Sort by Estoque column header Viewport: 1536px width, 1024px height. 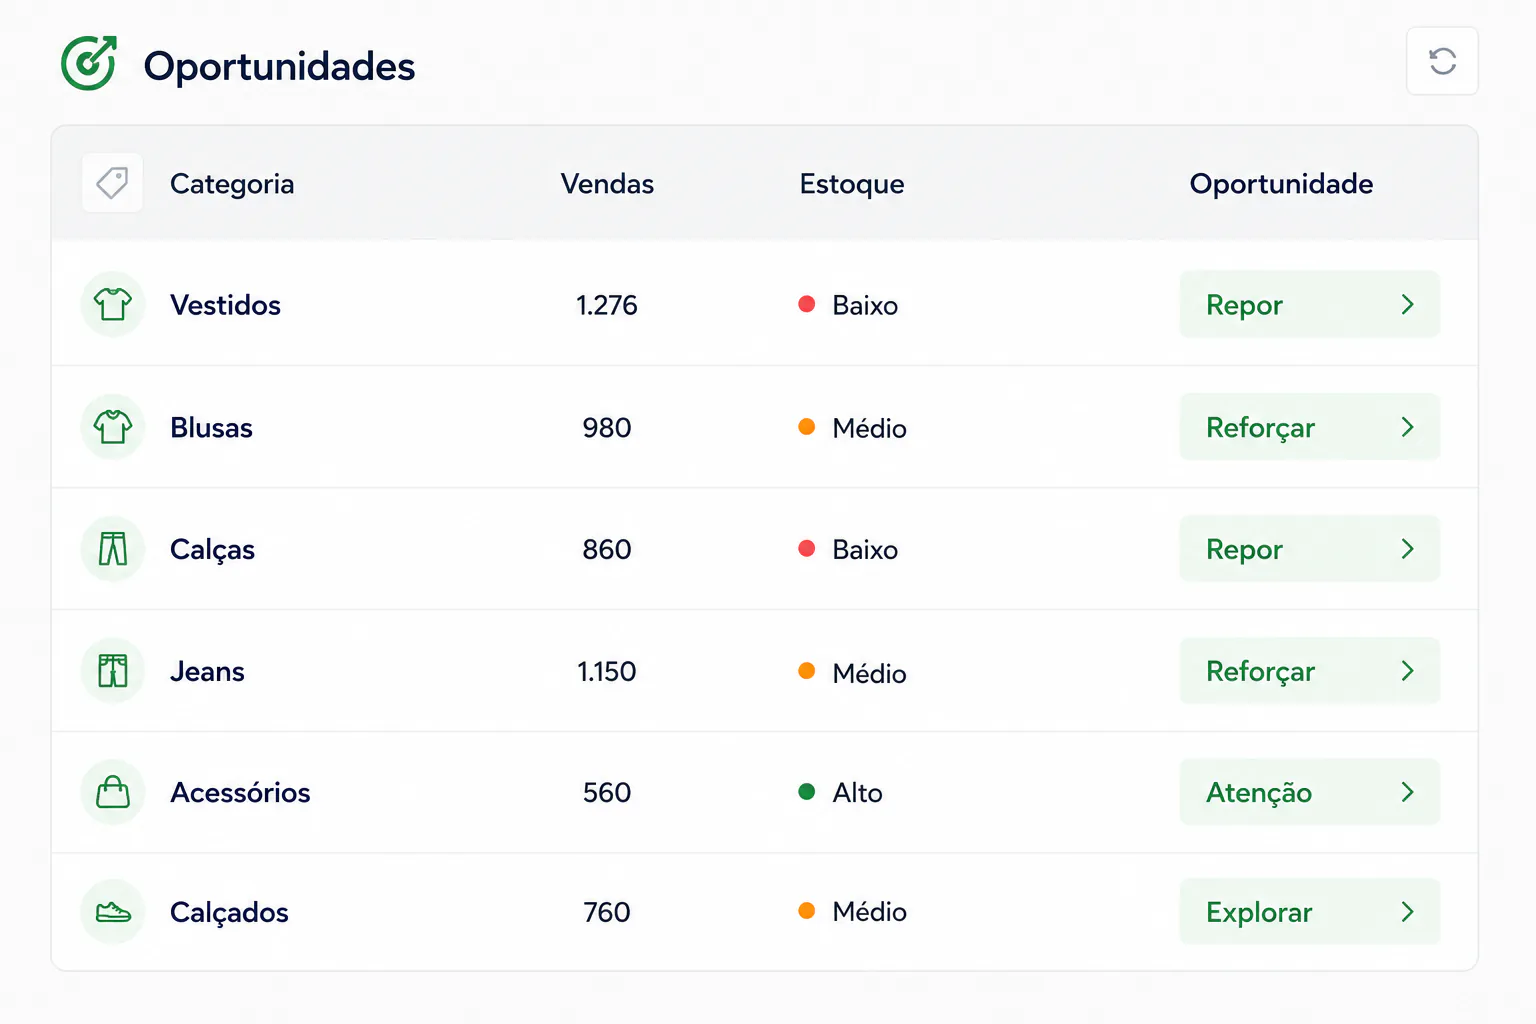pyautogui.click(x=852, y=184)
